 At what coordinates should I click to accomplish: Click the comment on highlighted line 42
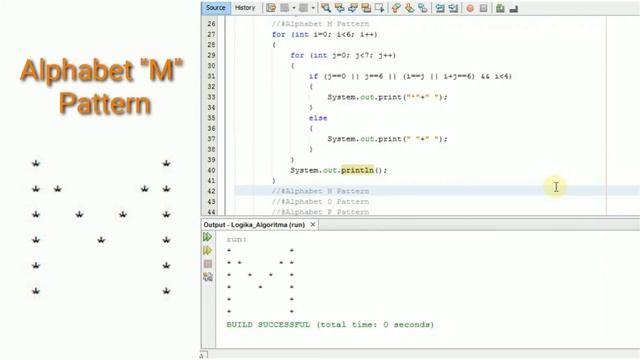tap(320, 191)
